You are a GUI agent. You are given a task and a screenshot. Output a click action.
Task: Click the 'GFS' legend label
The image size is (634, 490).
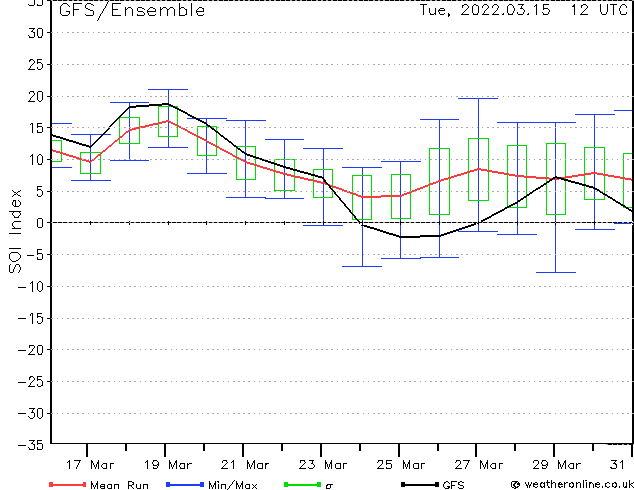453,485
